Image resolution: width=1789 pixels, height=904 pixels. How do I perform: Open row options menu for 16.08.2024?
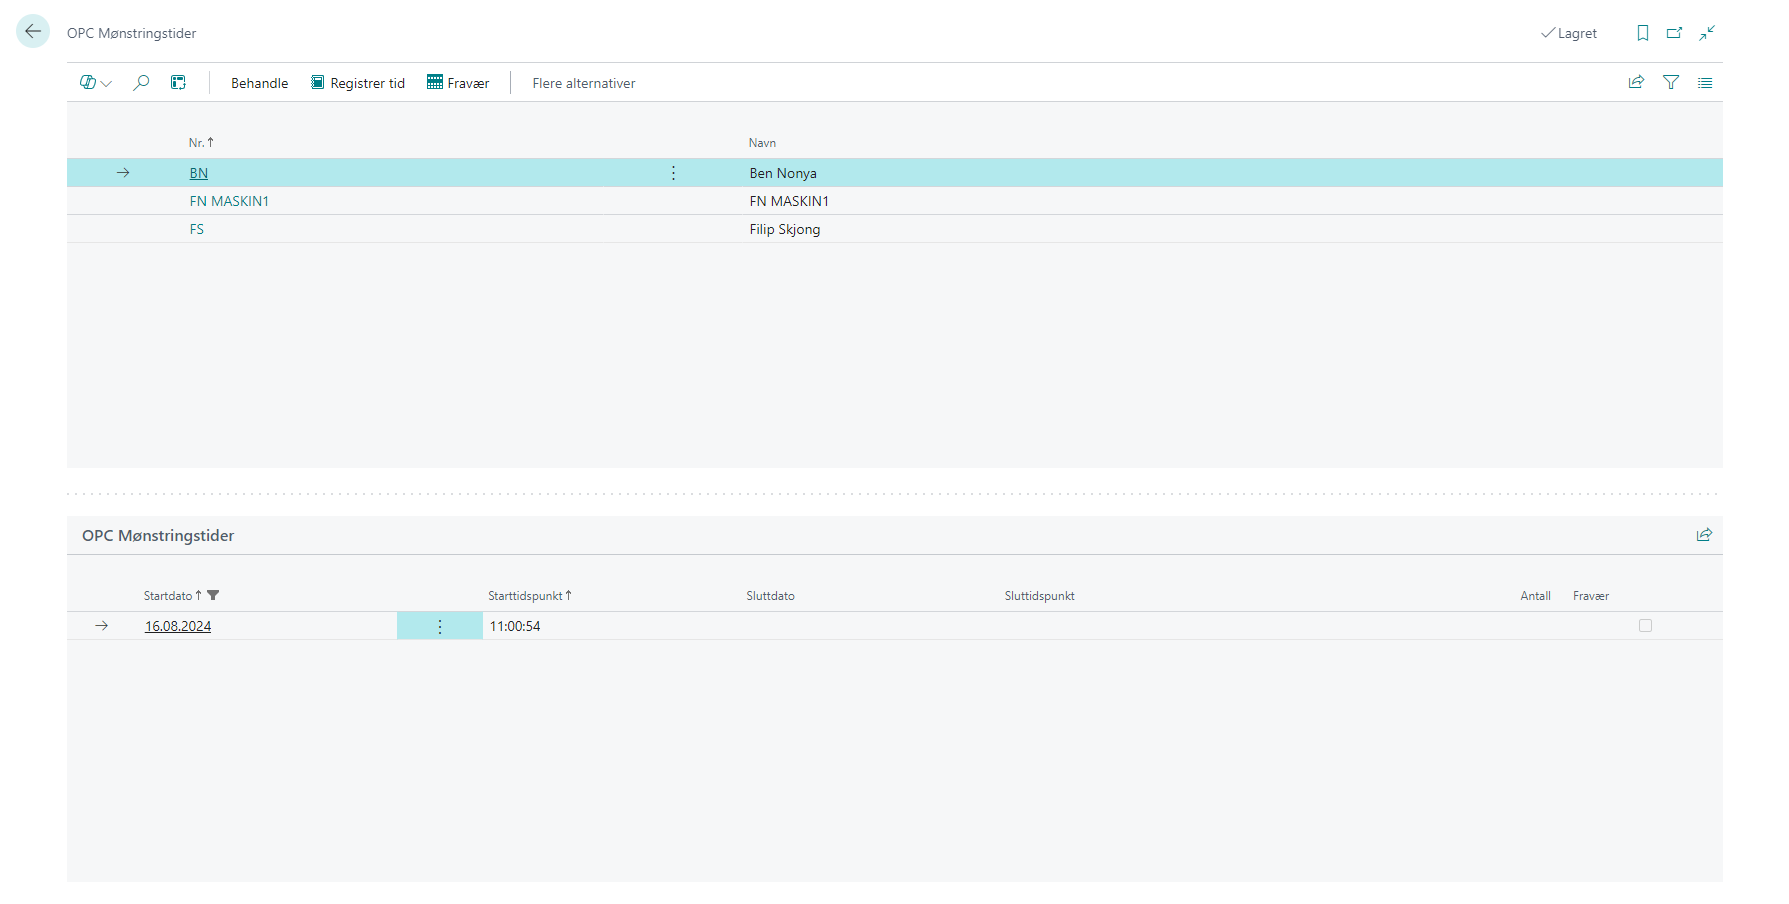click(440, 627)
